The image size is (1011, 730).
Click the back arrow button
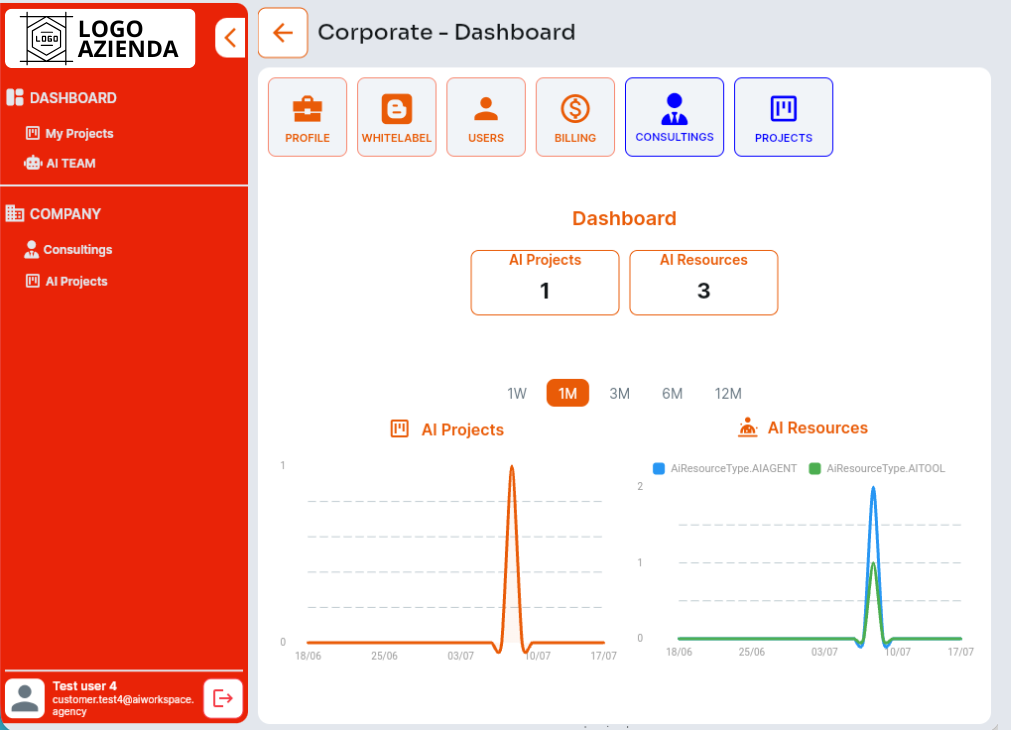tap(283, 33)
